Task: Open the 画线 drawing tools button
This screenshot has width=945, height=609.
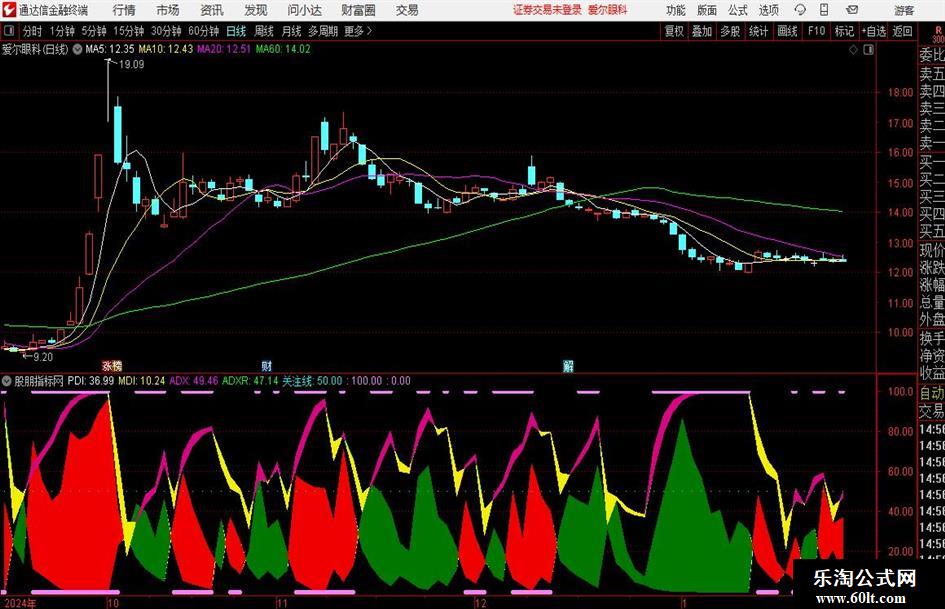Action: click(787, 31)
